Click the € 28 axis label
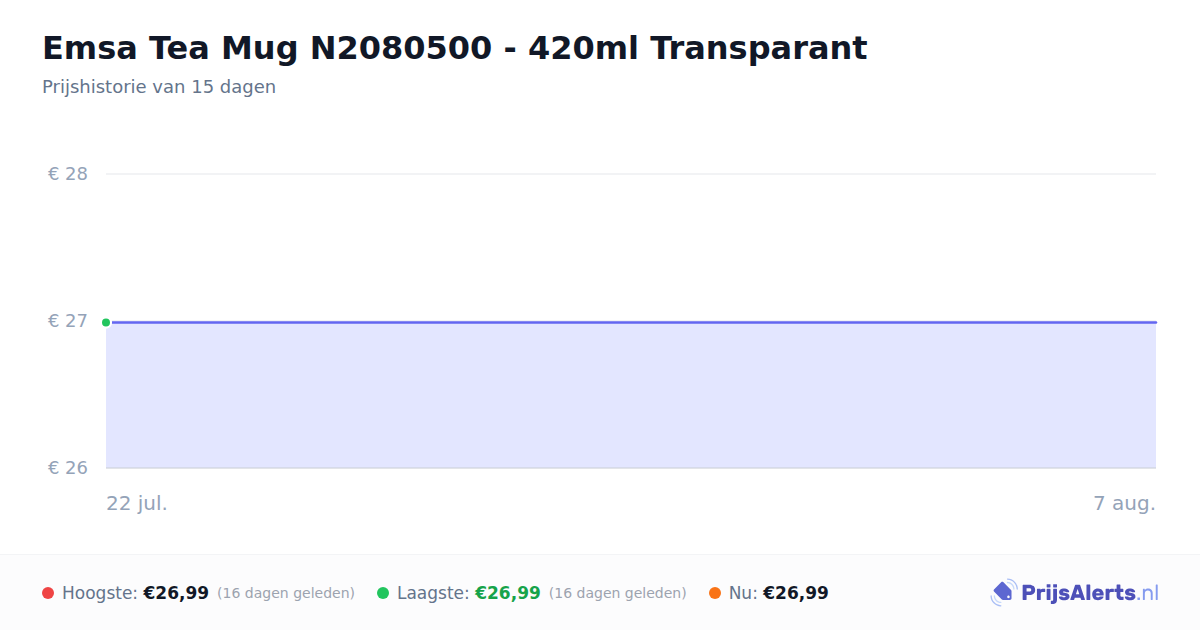This screenshot has width=1200, height=630. [x=68, y=174]
